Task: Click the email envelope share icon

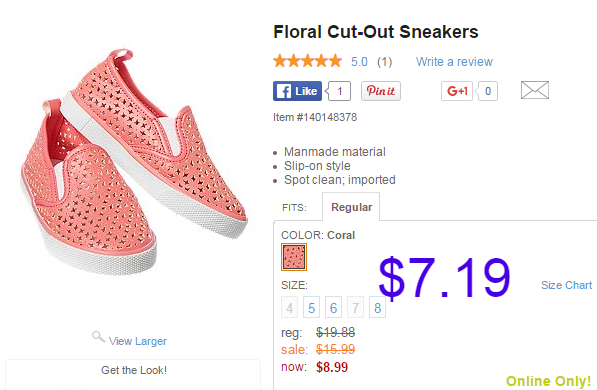Action: tap(535, 90)
